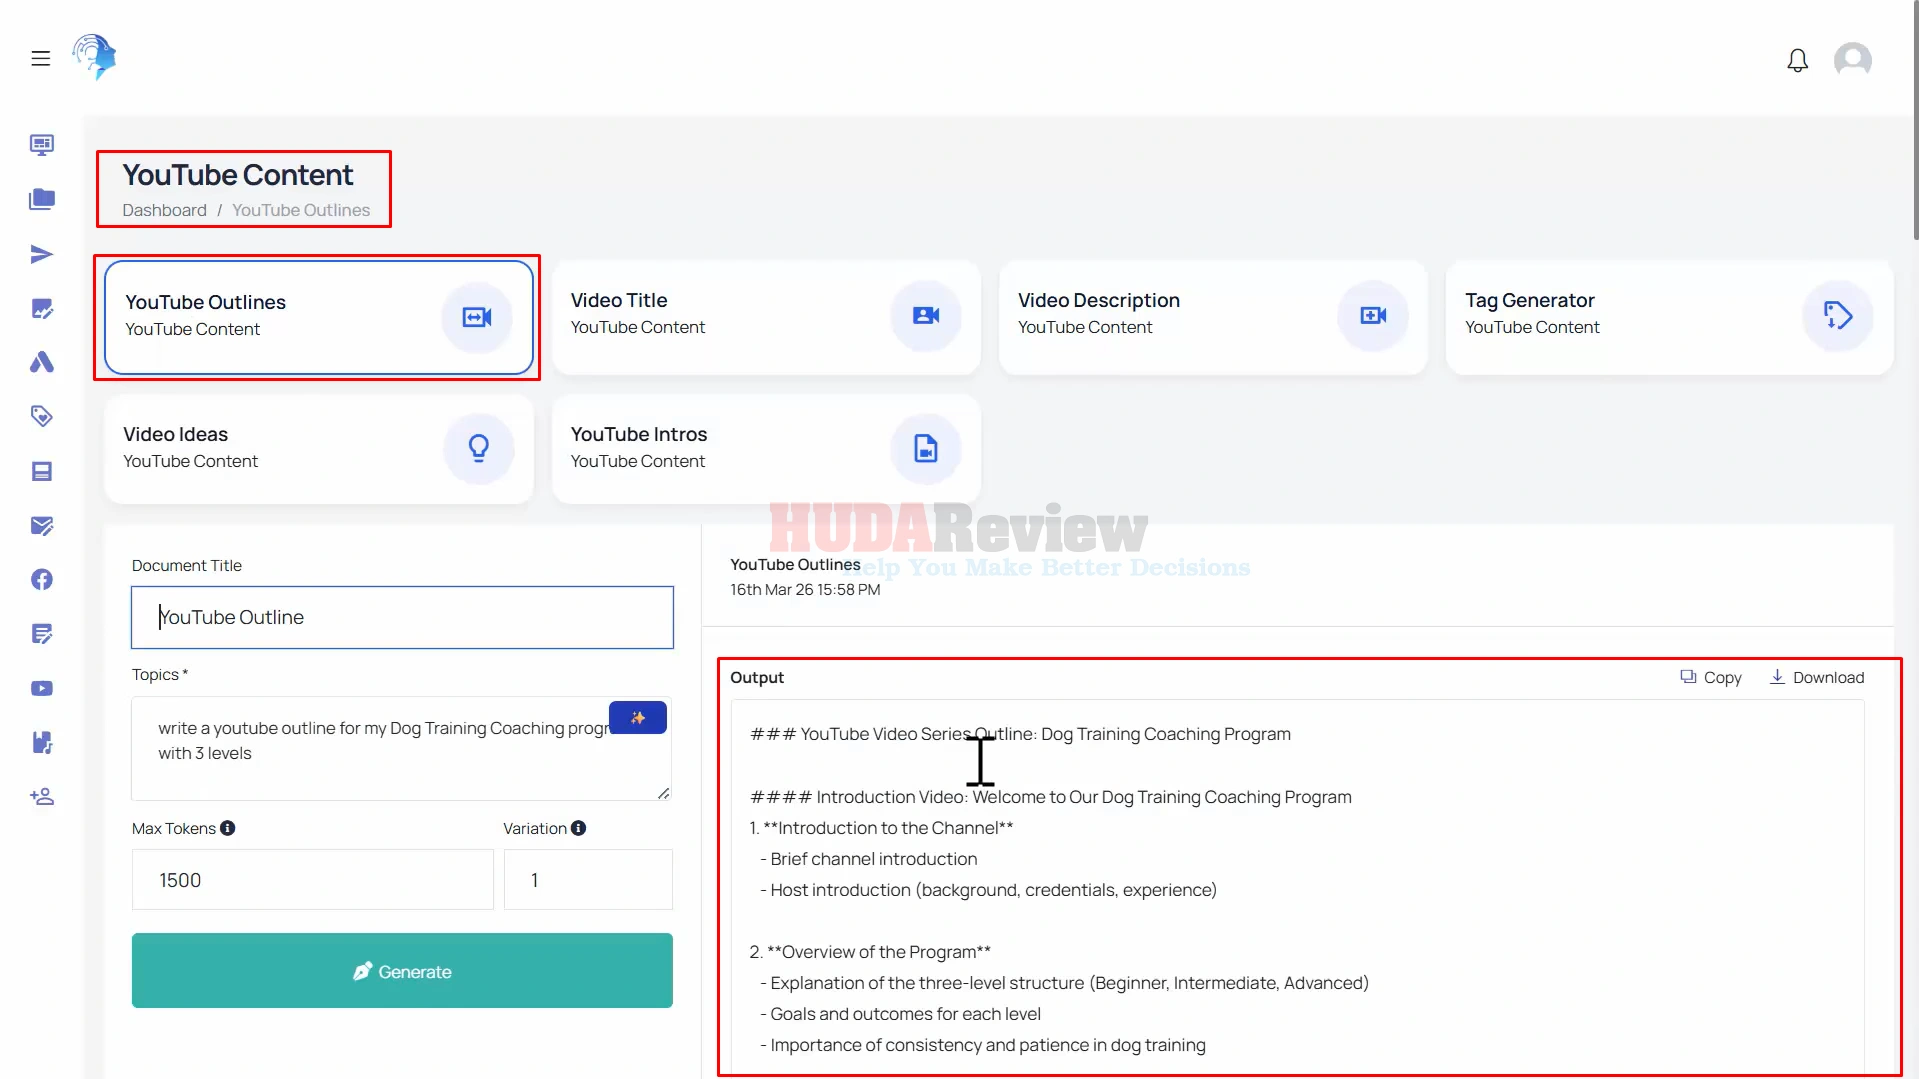Click the YouTube Outlines camera icon
Image resolution: width=1919 pixels, height=1079 pixels.
477,317
